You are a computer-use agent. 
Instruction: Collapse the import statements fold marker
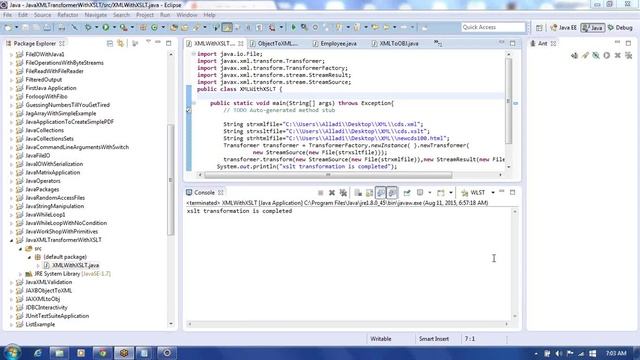[x=194, y=54]
